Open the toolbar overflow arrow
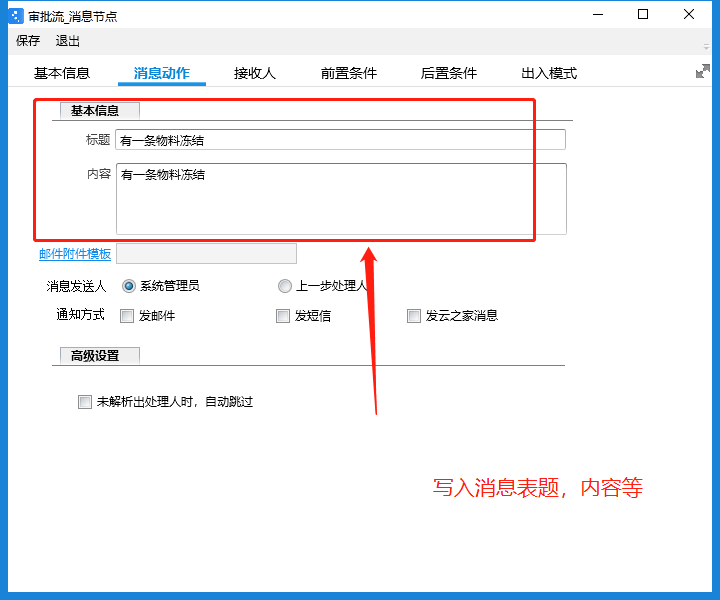 706,46
